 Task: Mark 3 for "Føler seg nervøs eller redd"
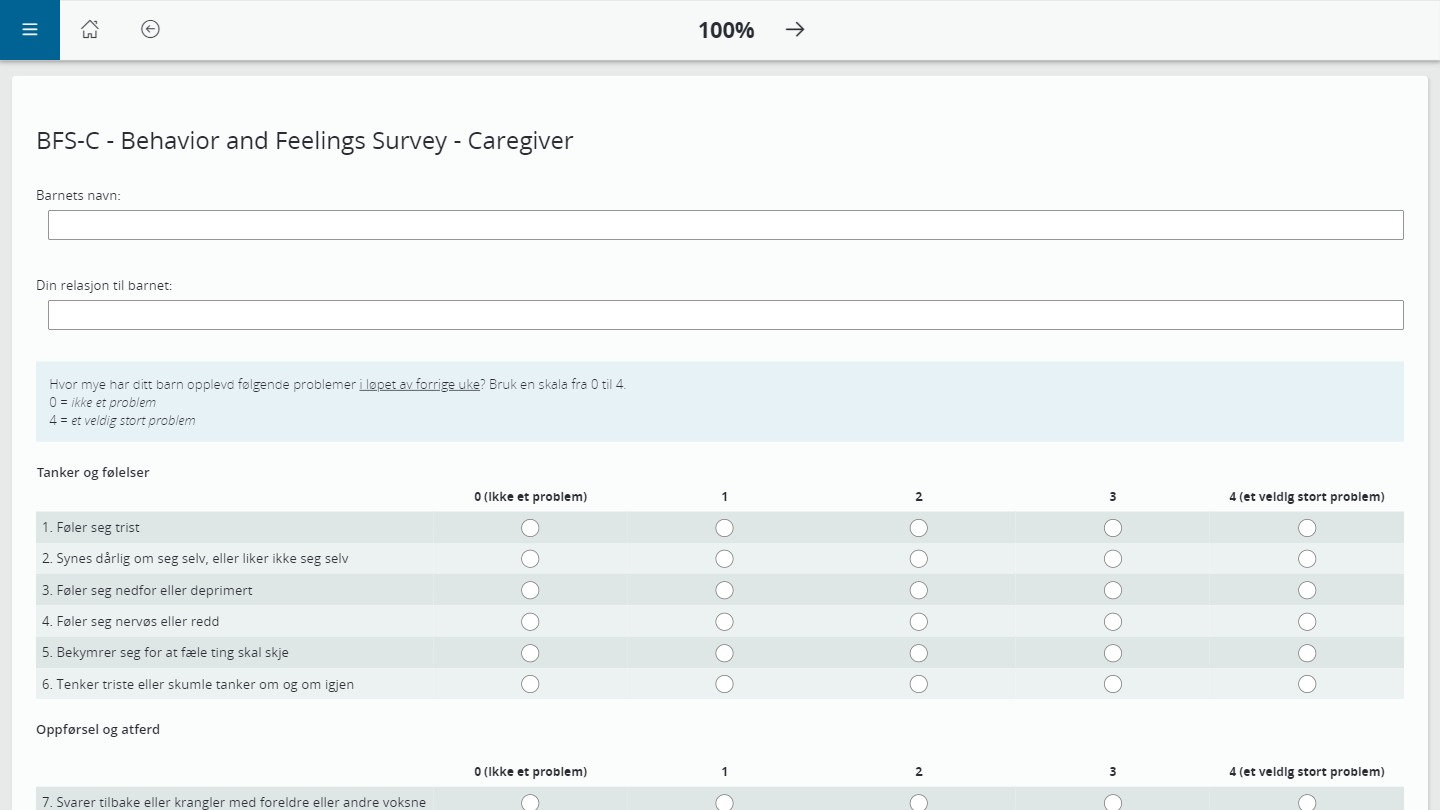[x=1112, y=621]
